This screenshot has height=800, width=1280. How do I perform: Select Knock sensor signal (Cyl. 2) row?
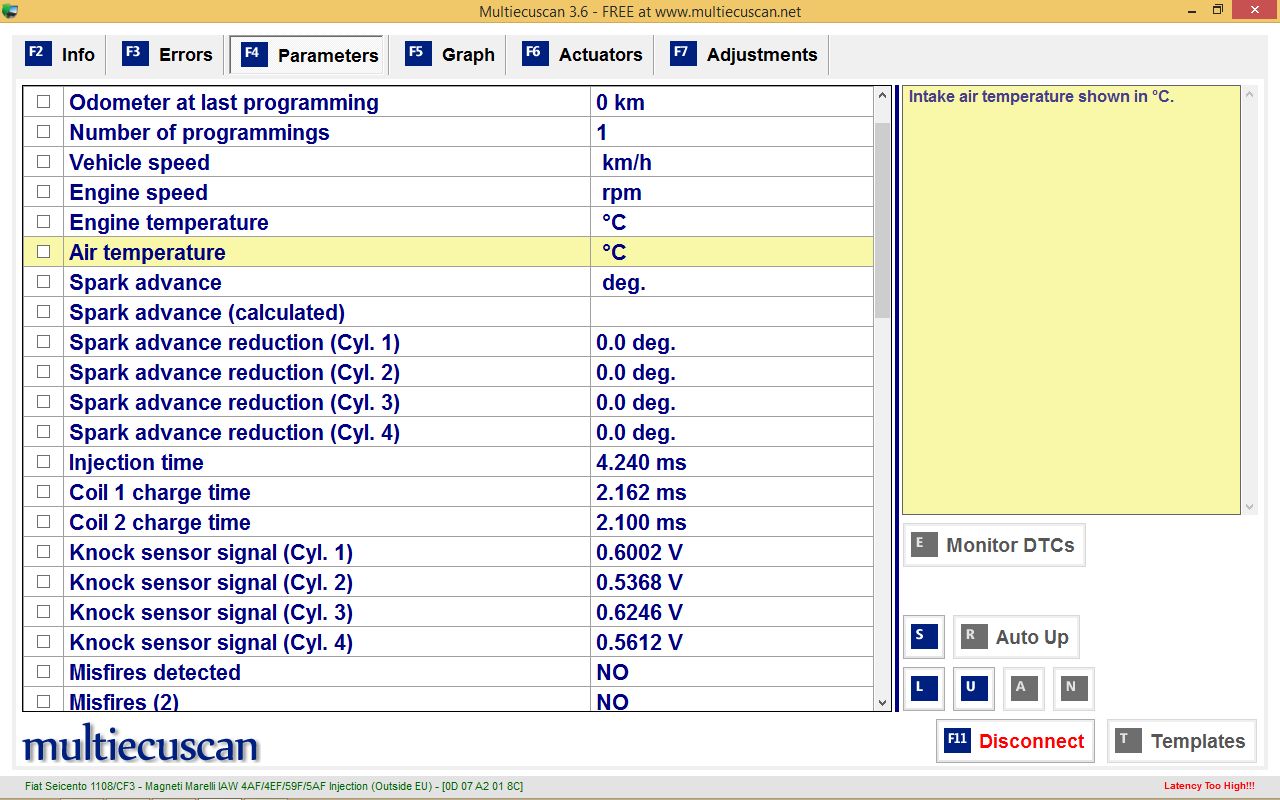click(448, 582)
